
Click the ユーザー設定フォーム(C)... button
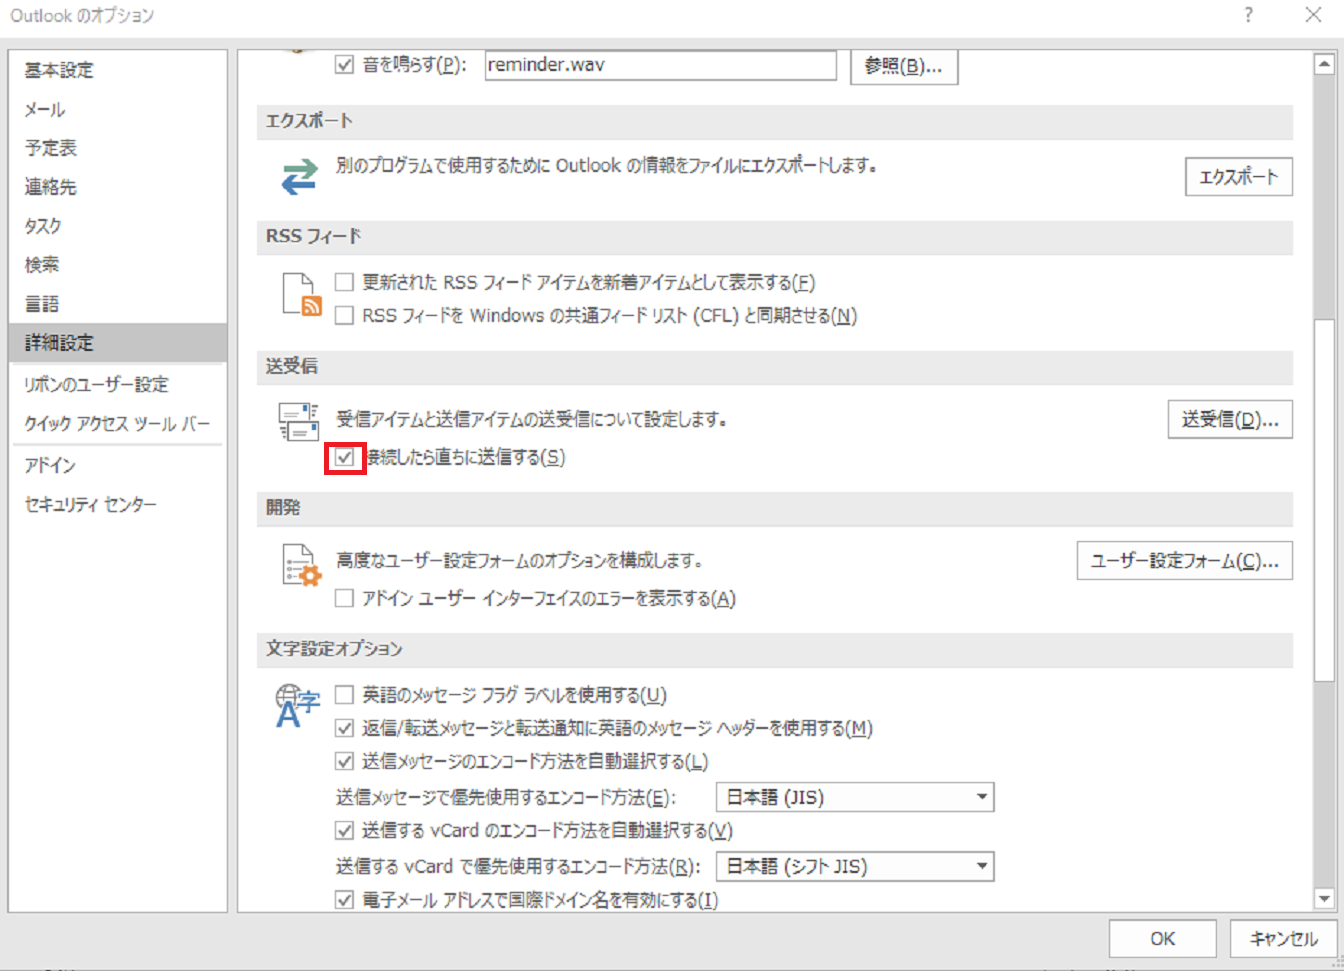[1184, 561]
